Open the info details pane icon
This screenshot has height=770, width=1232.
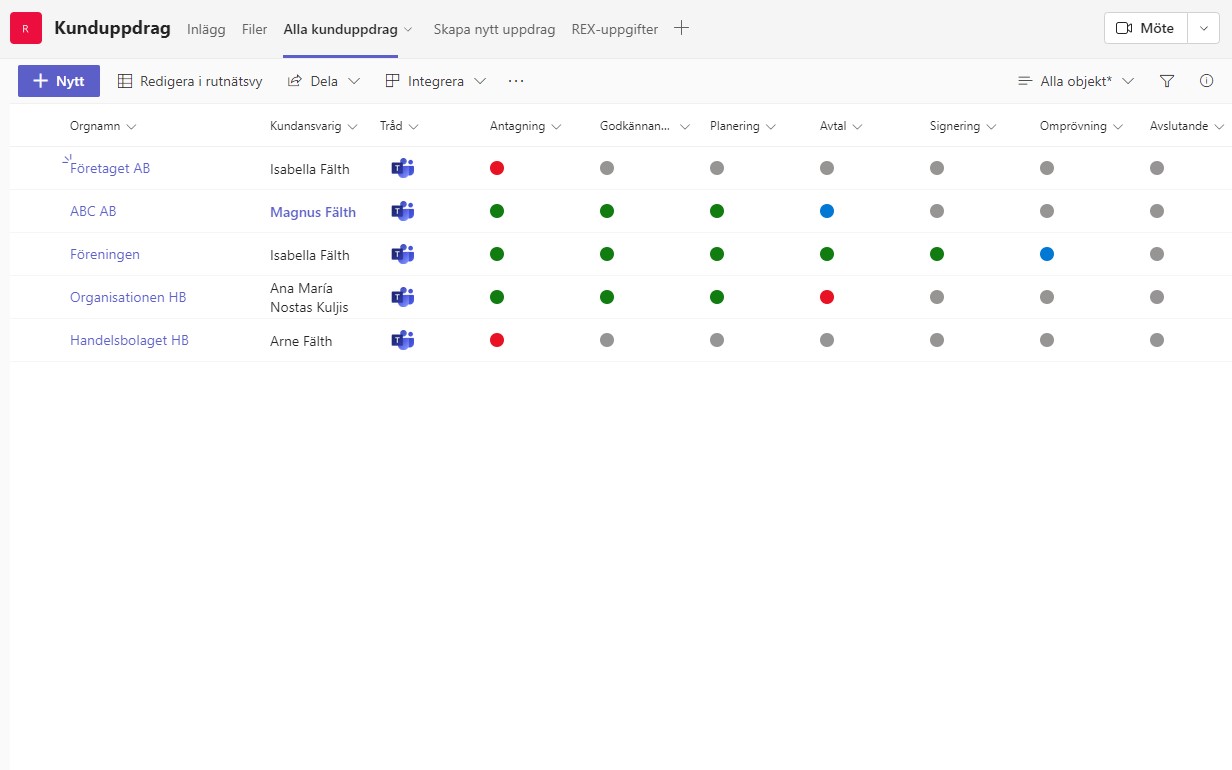(x=1206, y=81)
